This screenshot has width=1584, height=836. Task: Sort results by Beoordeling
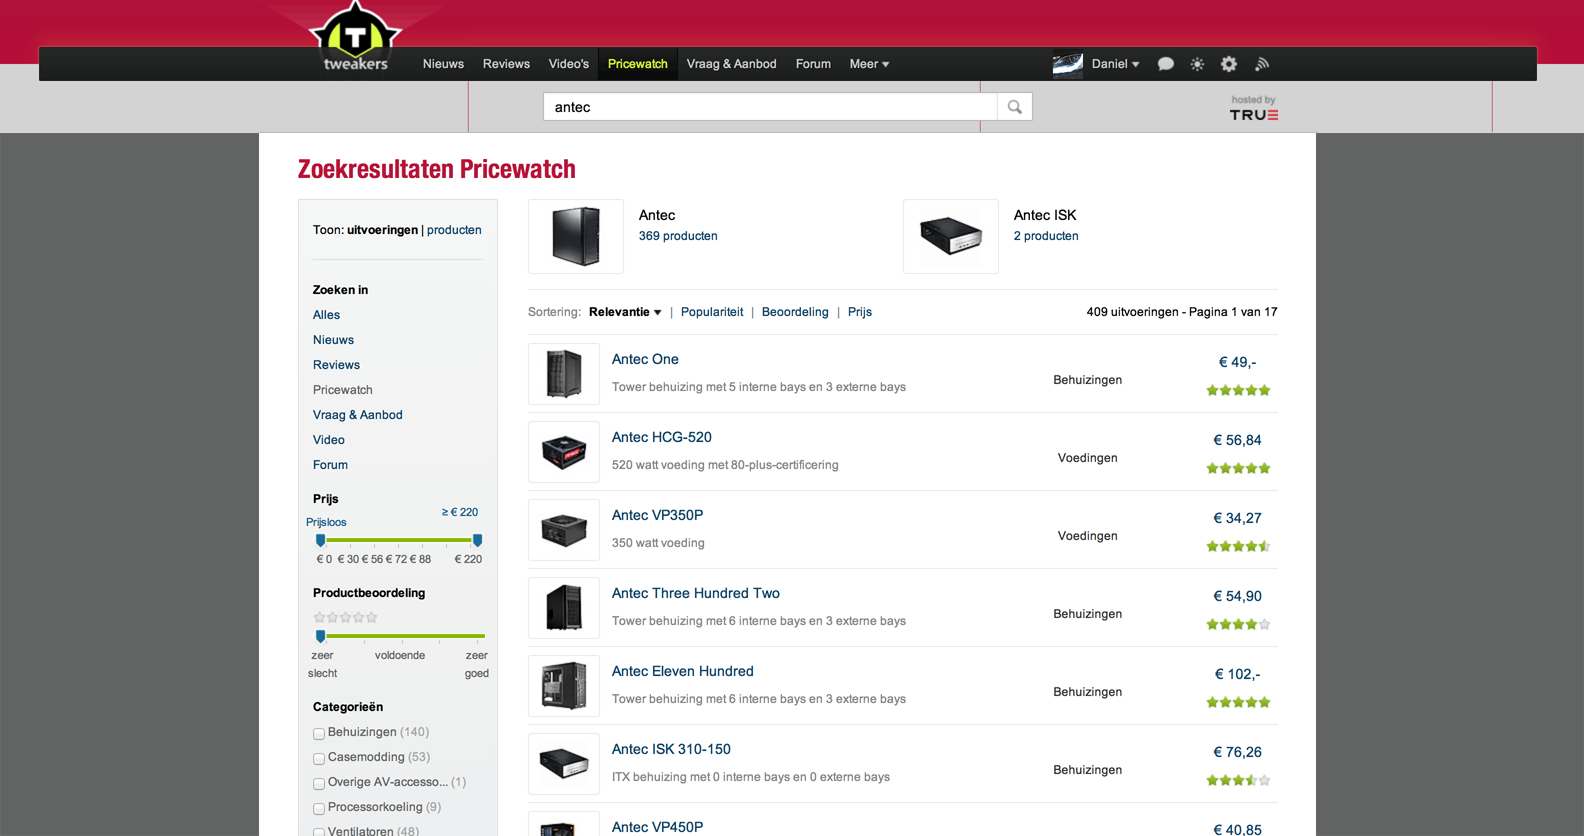795,312
